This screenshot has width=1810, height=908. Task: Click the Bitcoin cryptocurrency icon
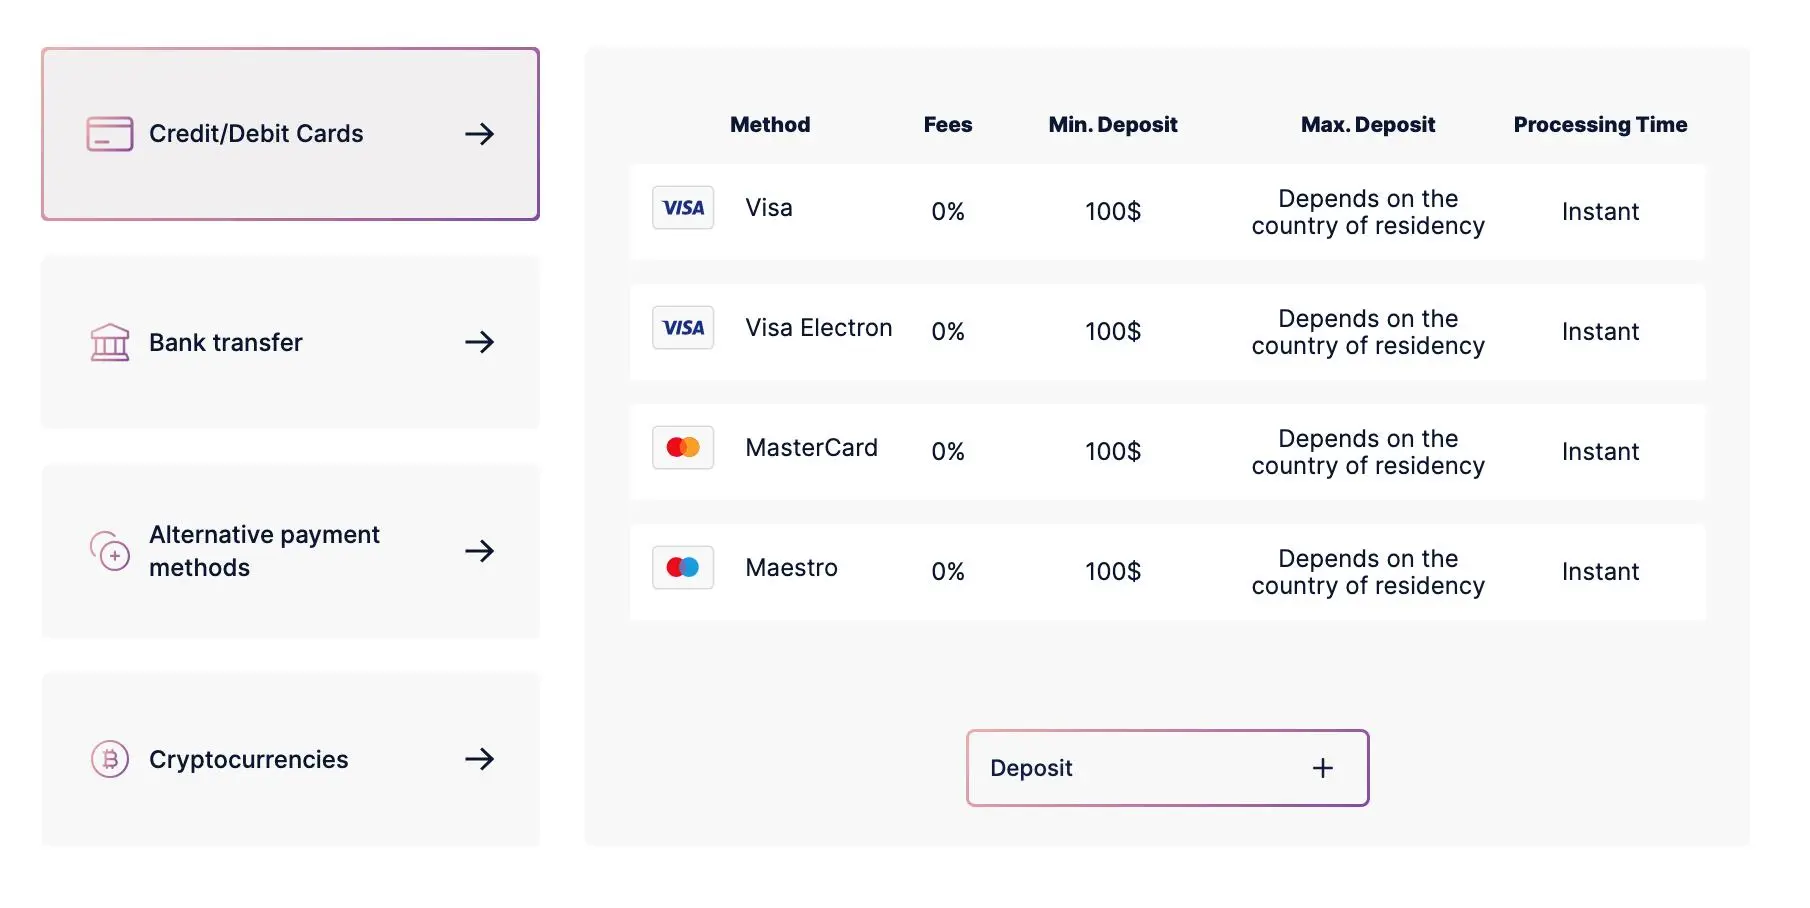click(x=110, y=759)
